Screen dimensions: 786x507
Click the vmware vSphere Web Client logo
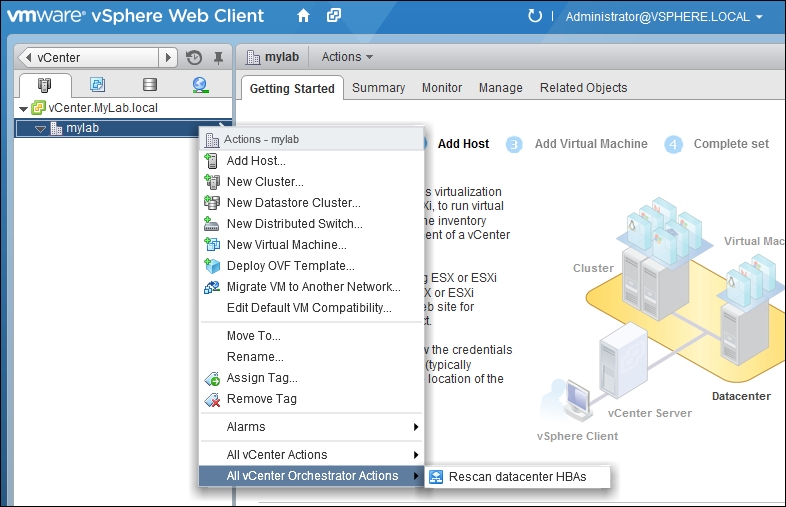(x=135, y=16)
